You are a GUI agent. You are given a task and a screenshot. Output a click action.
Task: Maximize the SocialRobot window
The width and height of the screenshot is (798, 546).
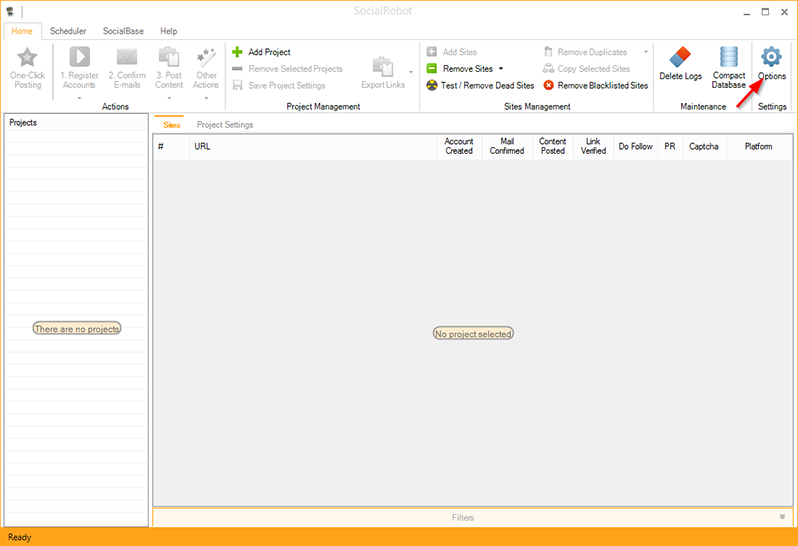tap(765, 12)
